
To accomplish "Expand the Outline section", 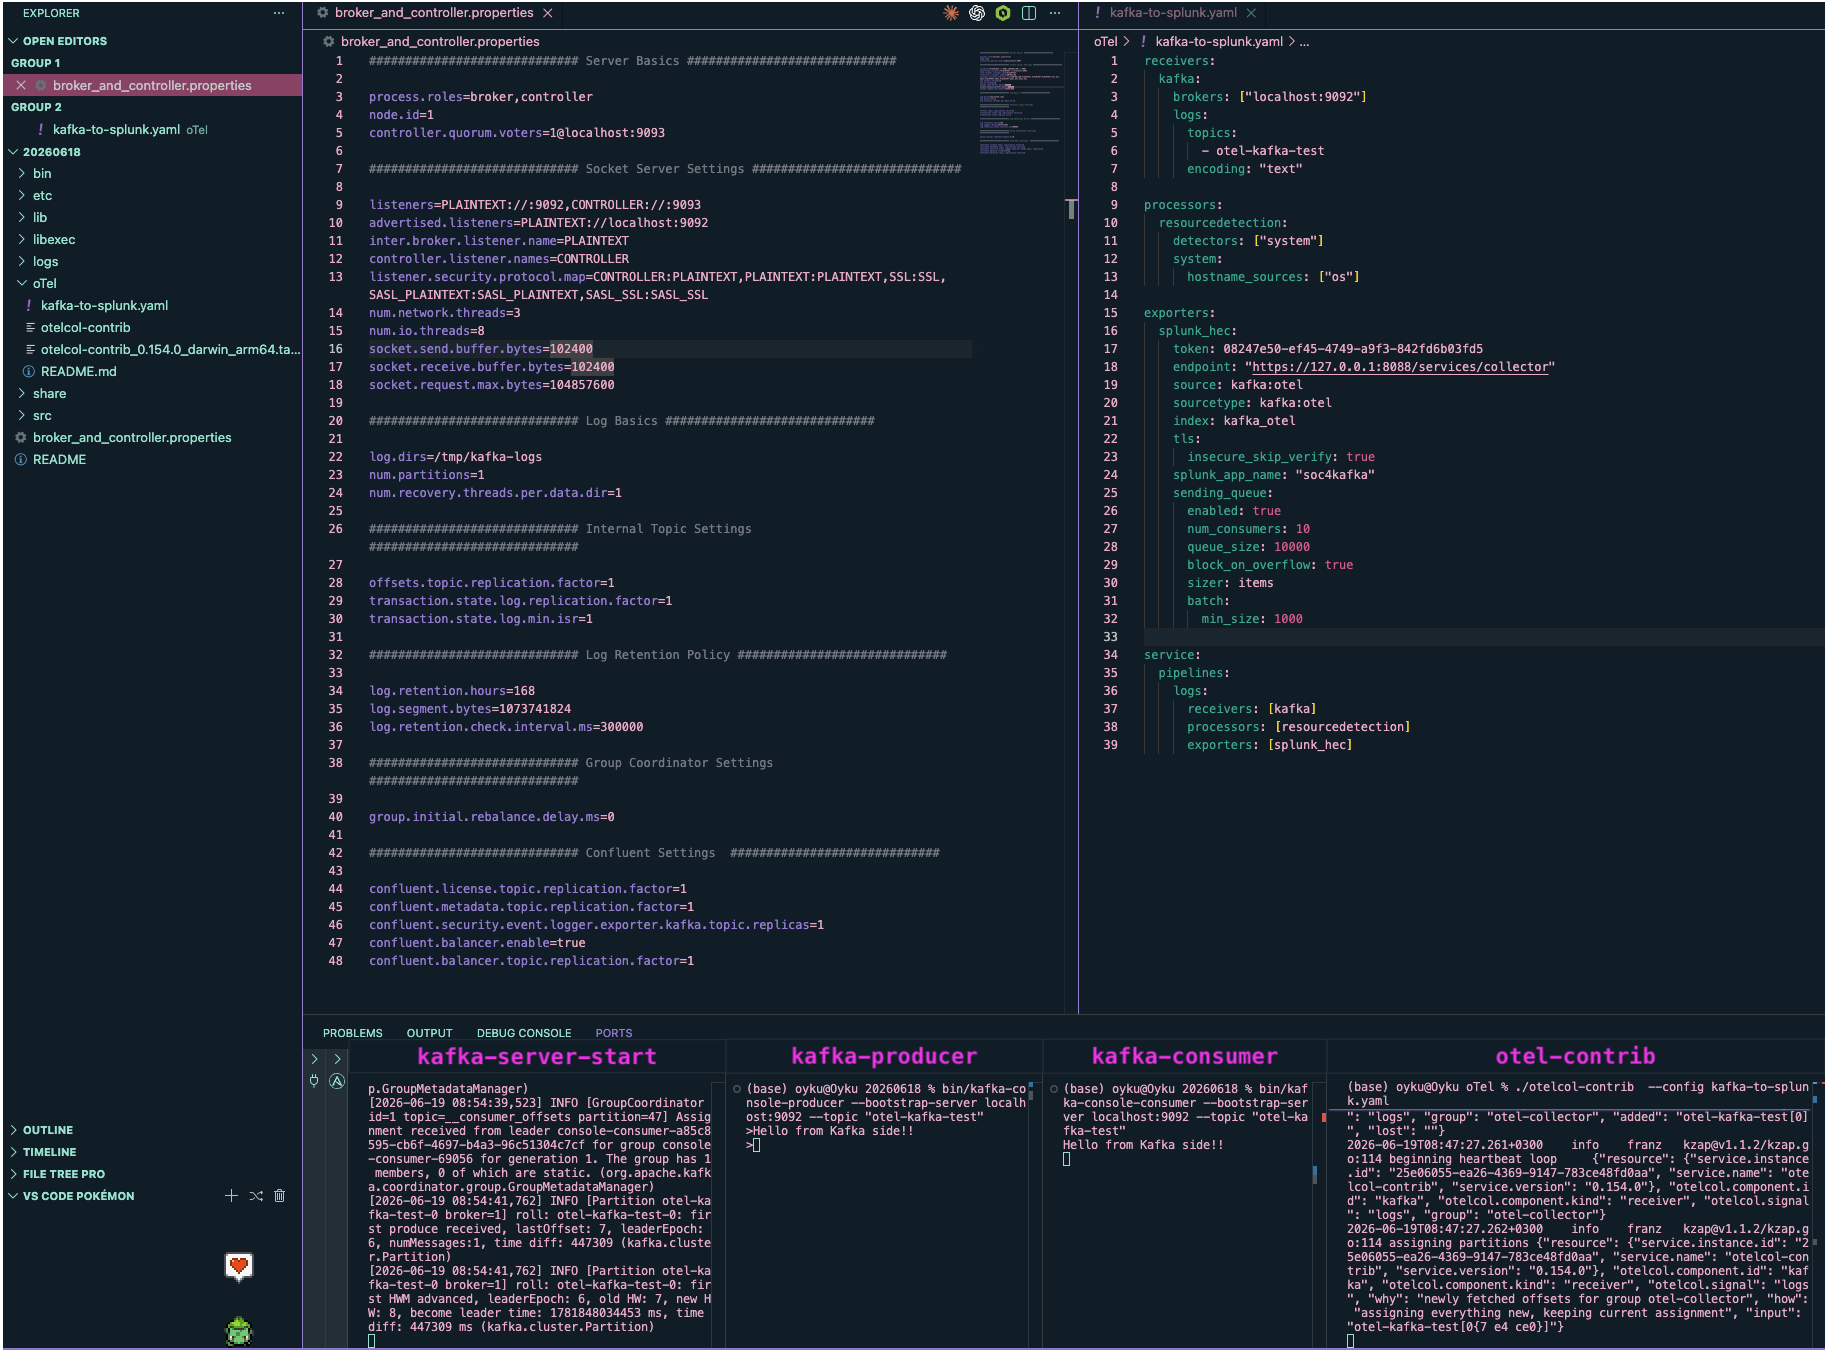I will [x=13, y=1129].
